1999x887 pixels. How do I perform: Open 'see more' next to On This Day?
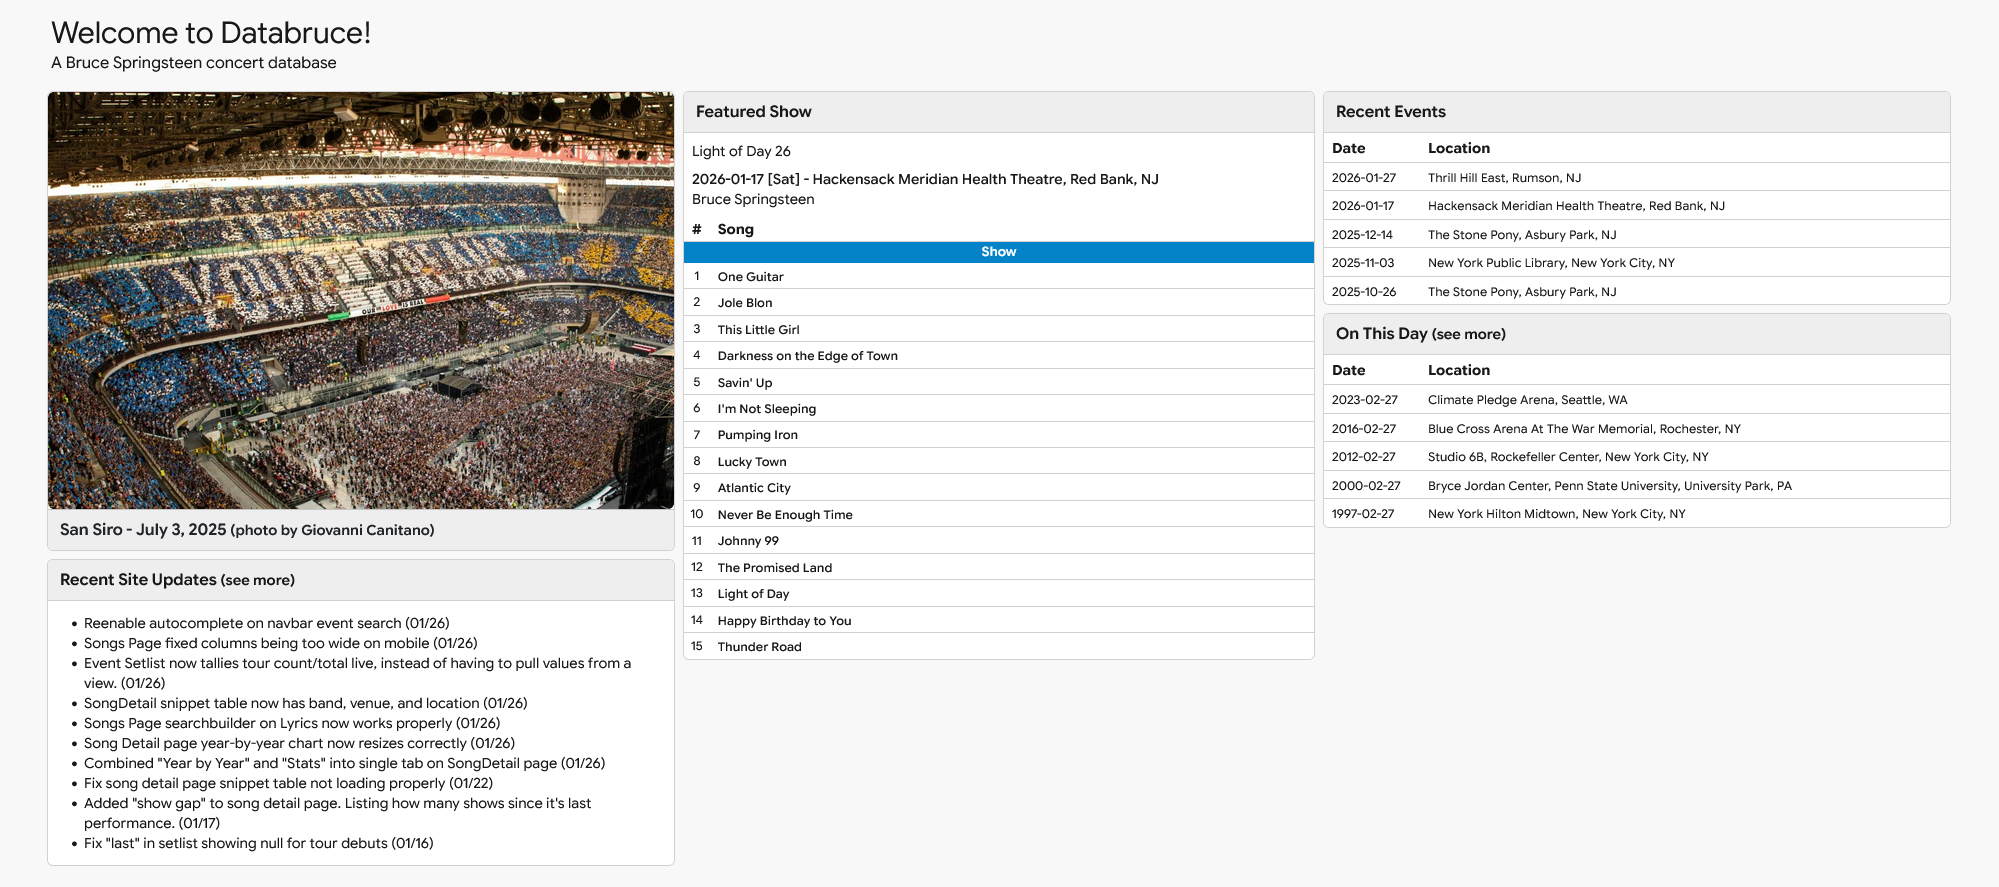[1469, 335]
